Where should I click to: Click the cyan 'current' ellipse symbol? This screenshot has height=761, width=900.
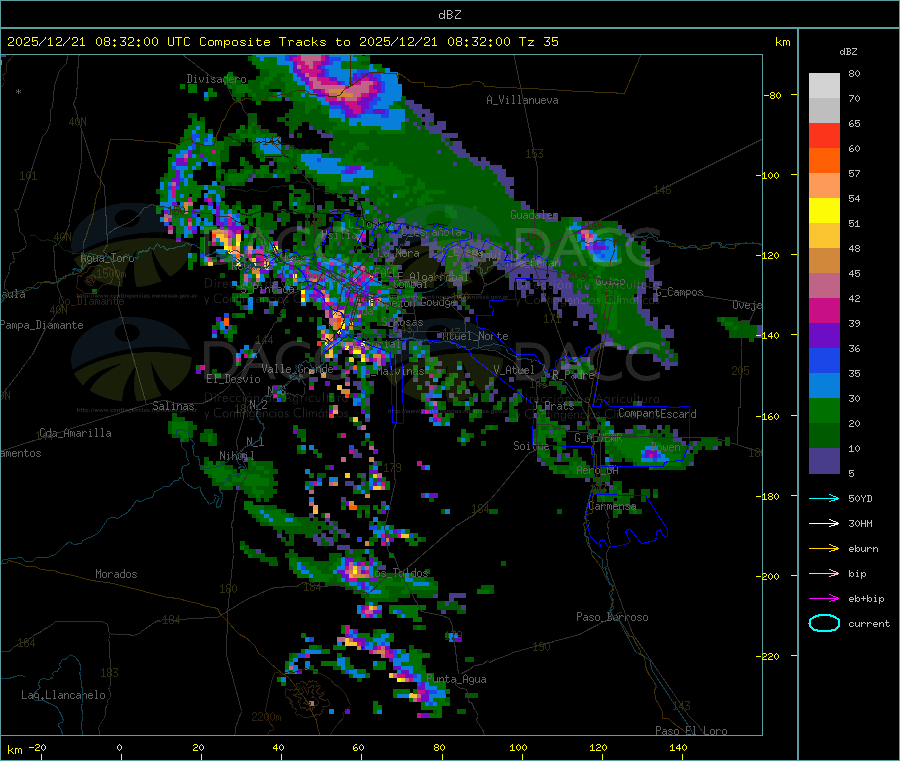(824, 623)
